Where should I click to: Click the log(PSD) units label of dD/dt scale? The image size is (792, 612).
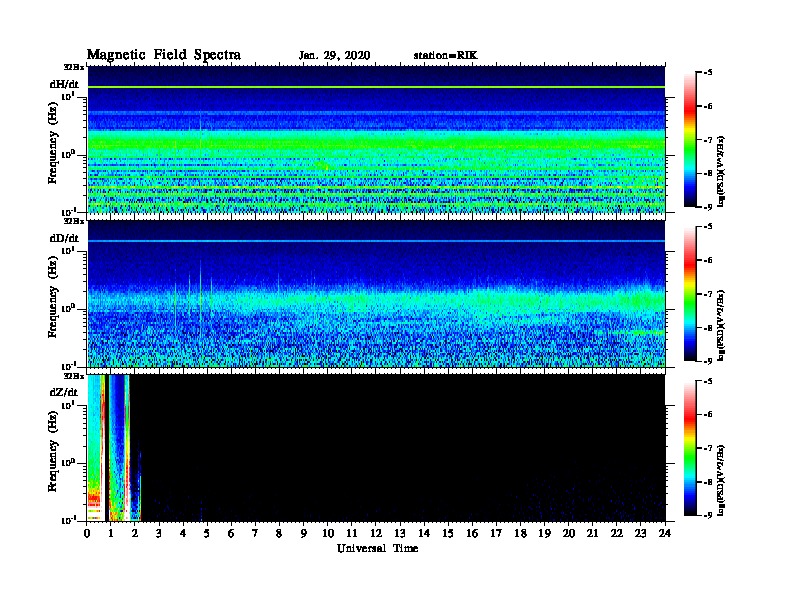[721, 325]
